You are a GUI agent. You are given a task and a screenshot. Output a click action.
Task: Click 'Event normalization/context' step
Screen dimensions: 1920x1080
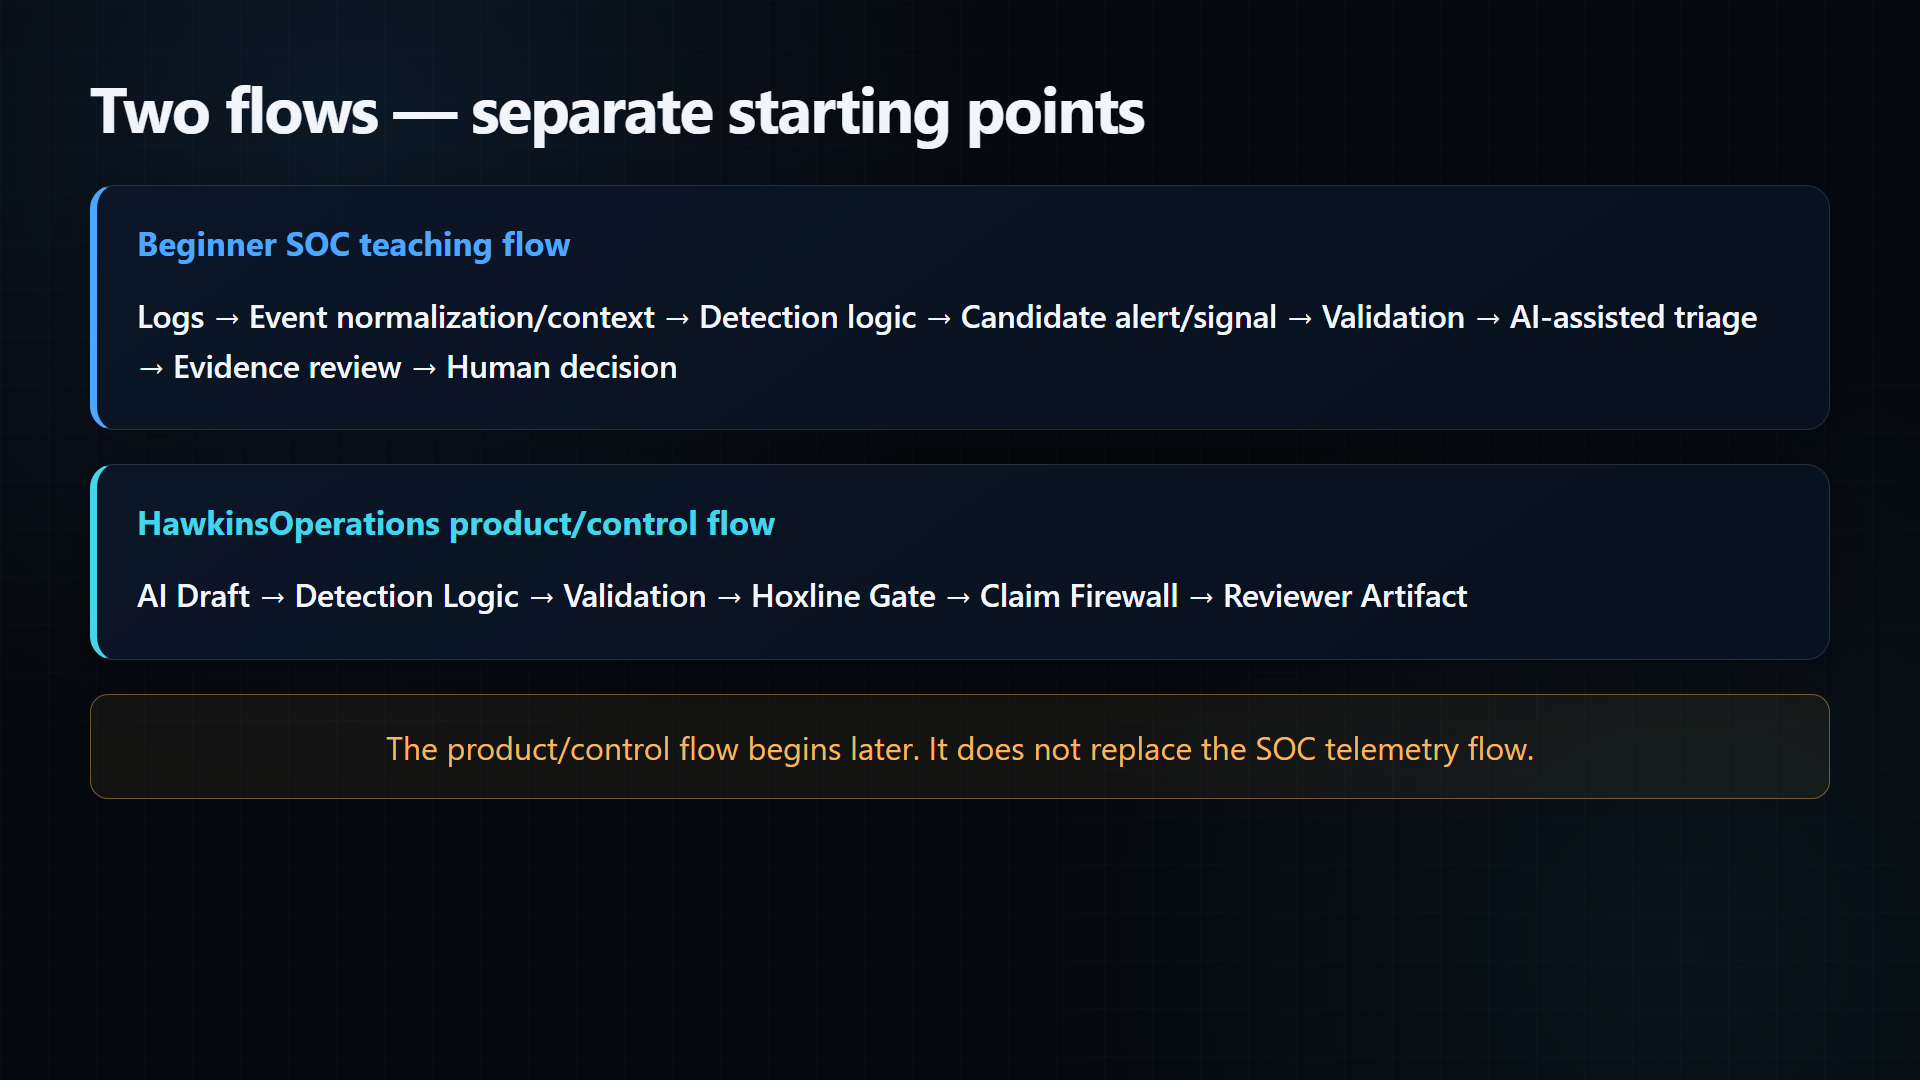[452, 318]
